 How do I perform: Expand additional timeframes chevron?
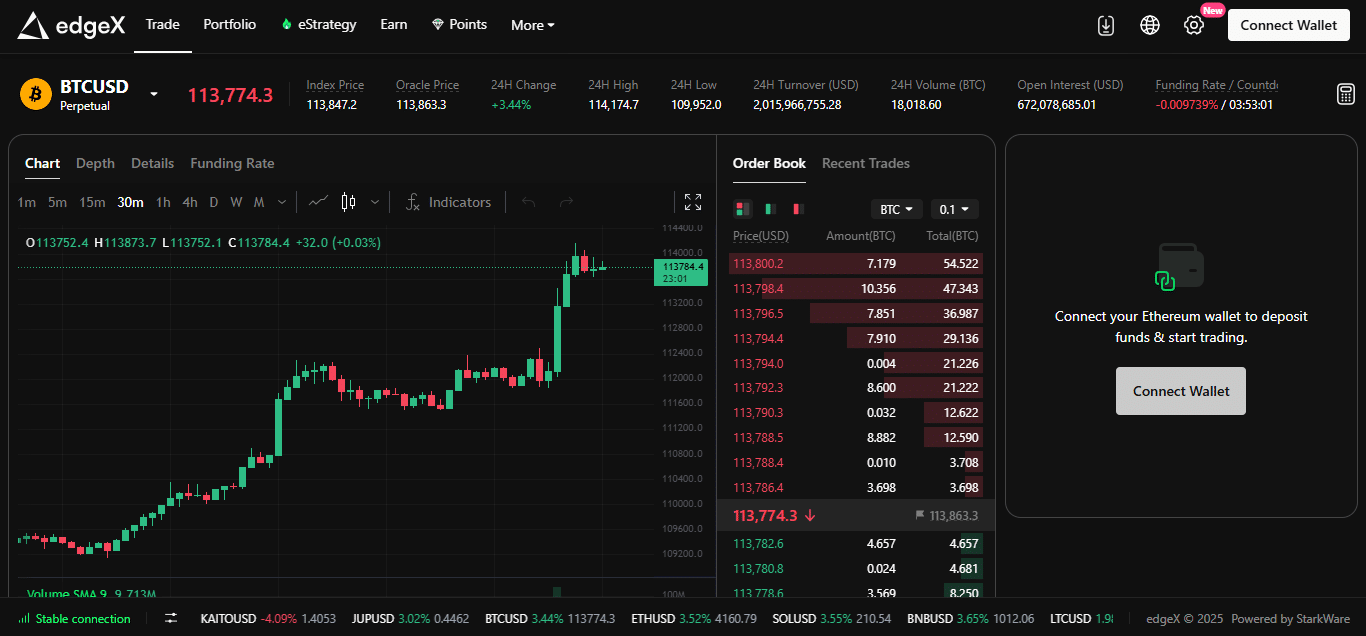tap(282, 202)
